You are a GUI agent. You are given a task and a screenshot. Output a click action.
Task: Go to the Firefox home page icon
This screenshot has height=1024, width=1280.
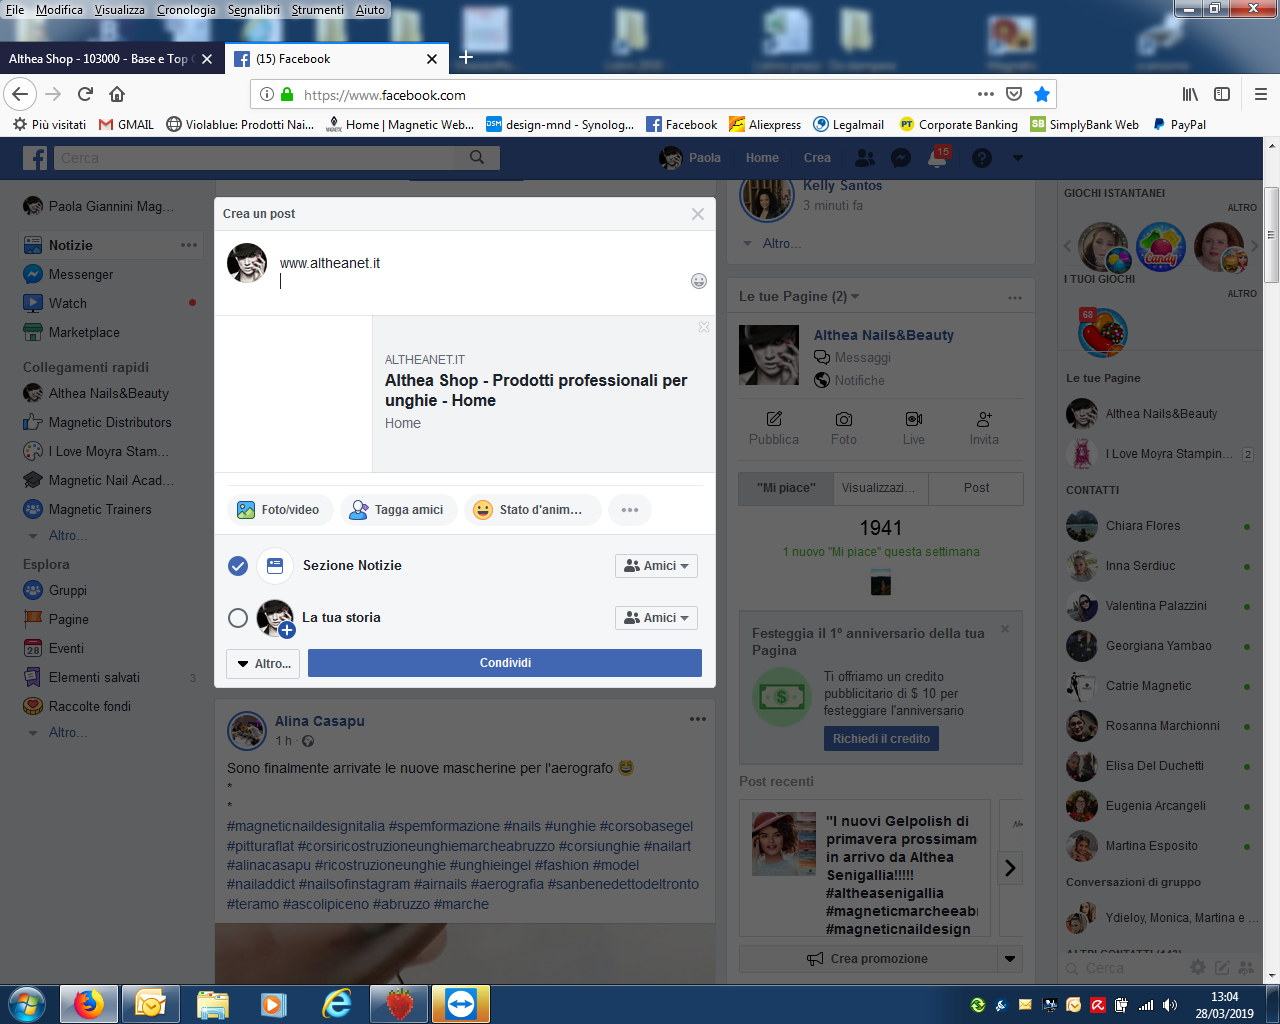pyautogui.click(x=117, y=94)
